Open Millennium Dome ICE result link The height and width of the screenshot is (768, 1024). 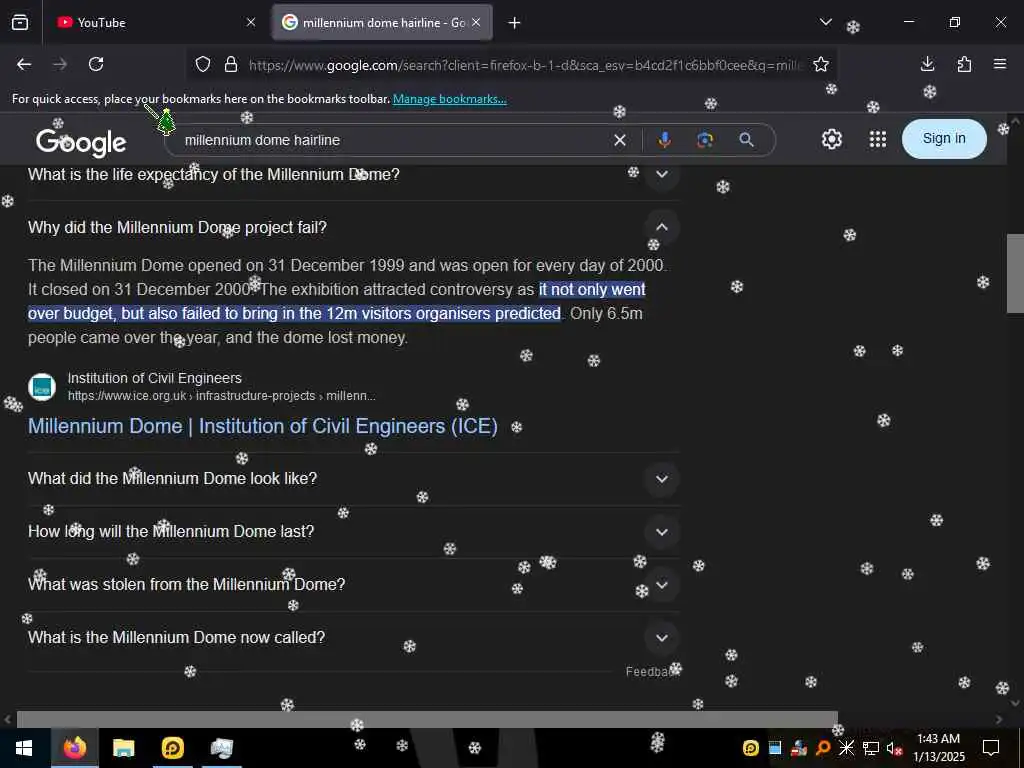[x=263, y=426]
